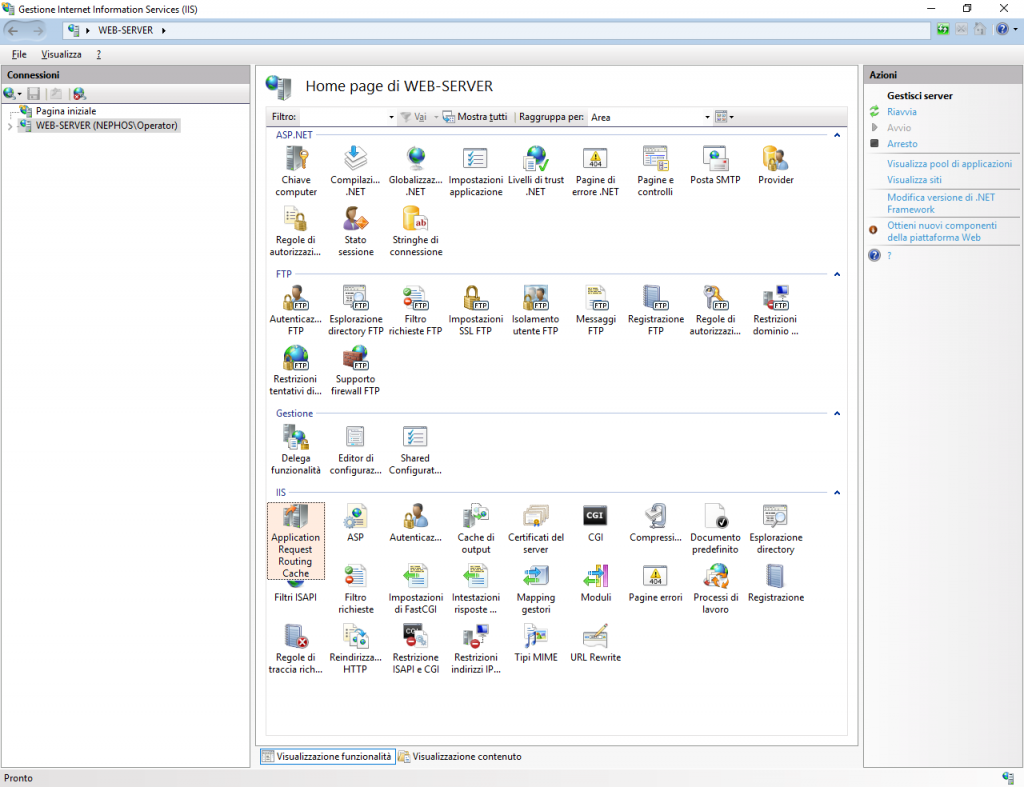Open Shared Configuration feature
This screenshot has width=1024, height=787.
(x=415, y=449)
